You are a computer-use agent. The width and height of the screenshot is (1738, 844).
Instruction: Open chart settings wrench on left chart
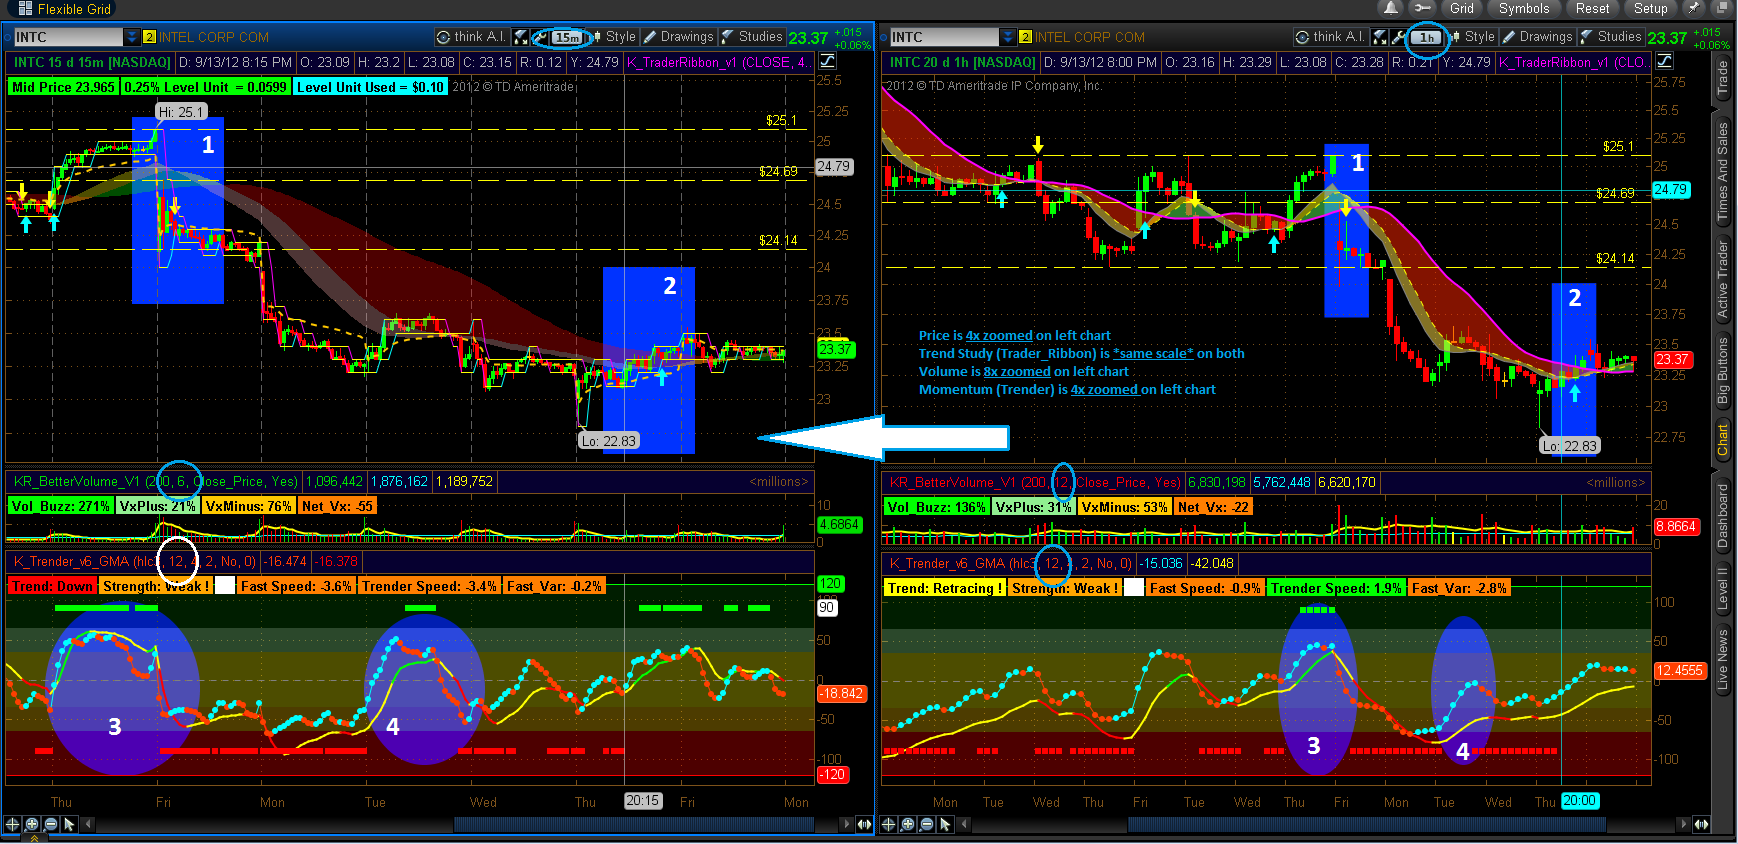pyautogui.click(x=541, y=37)
